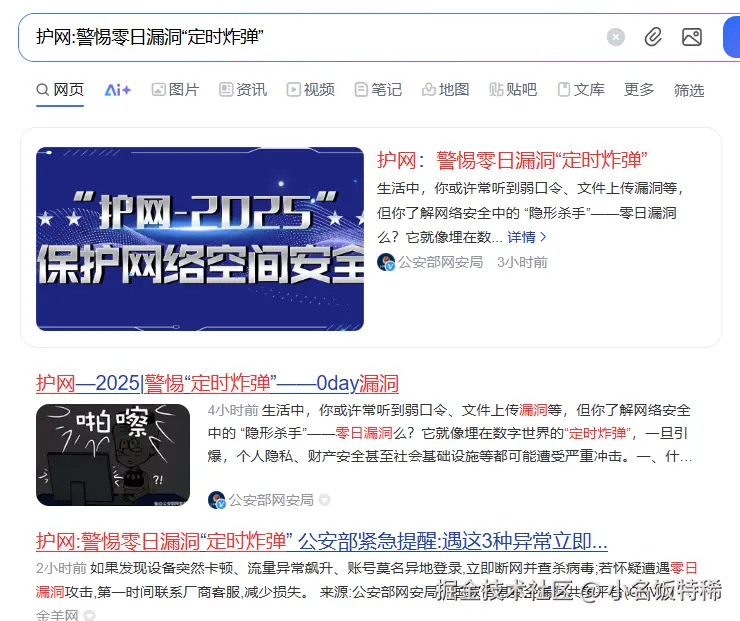
Task: Click 公安部网安局 source in top card
Action: (440, 262)
